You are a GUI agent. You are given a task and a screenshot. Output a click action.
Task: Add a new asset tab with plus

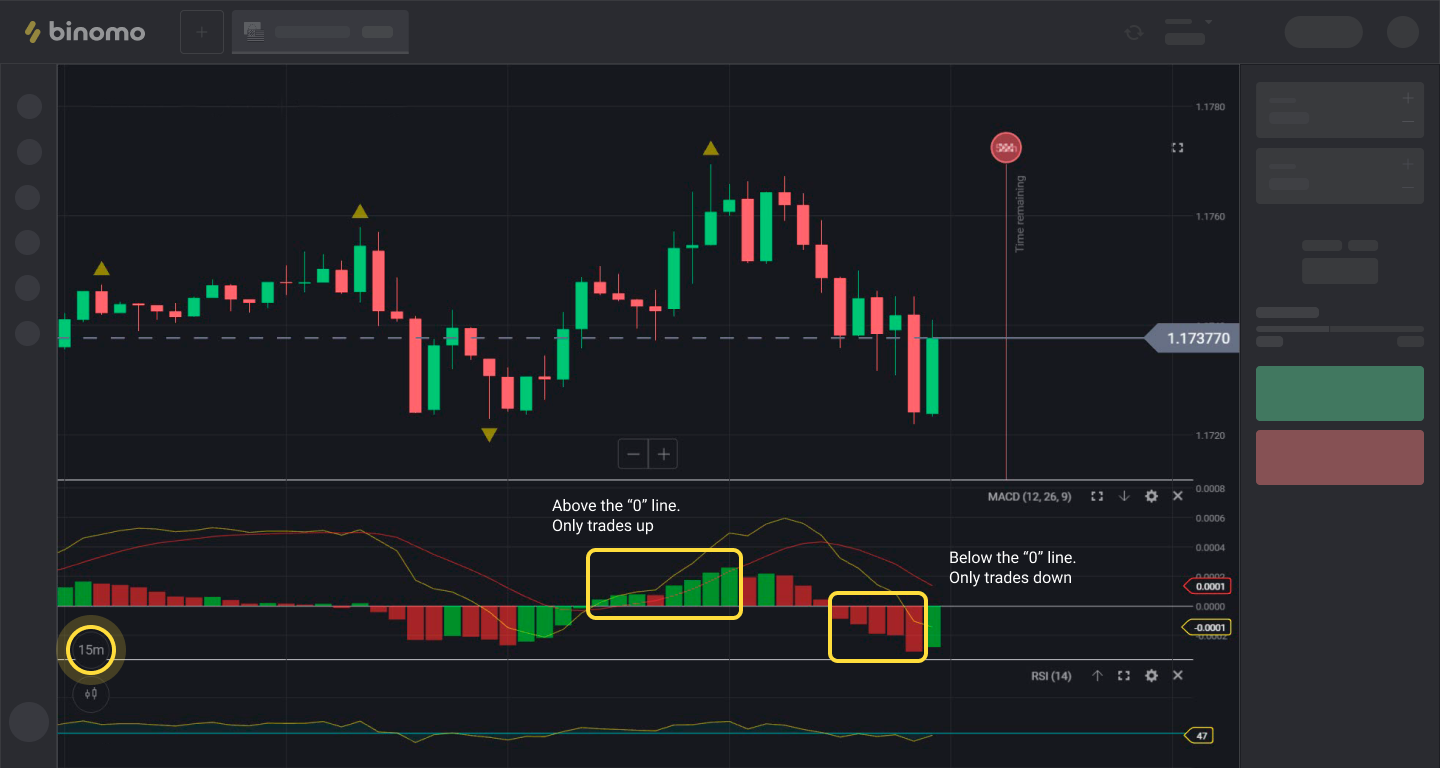point(201,32)
